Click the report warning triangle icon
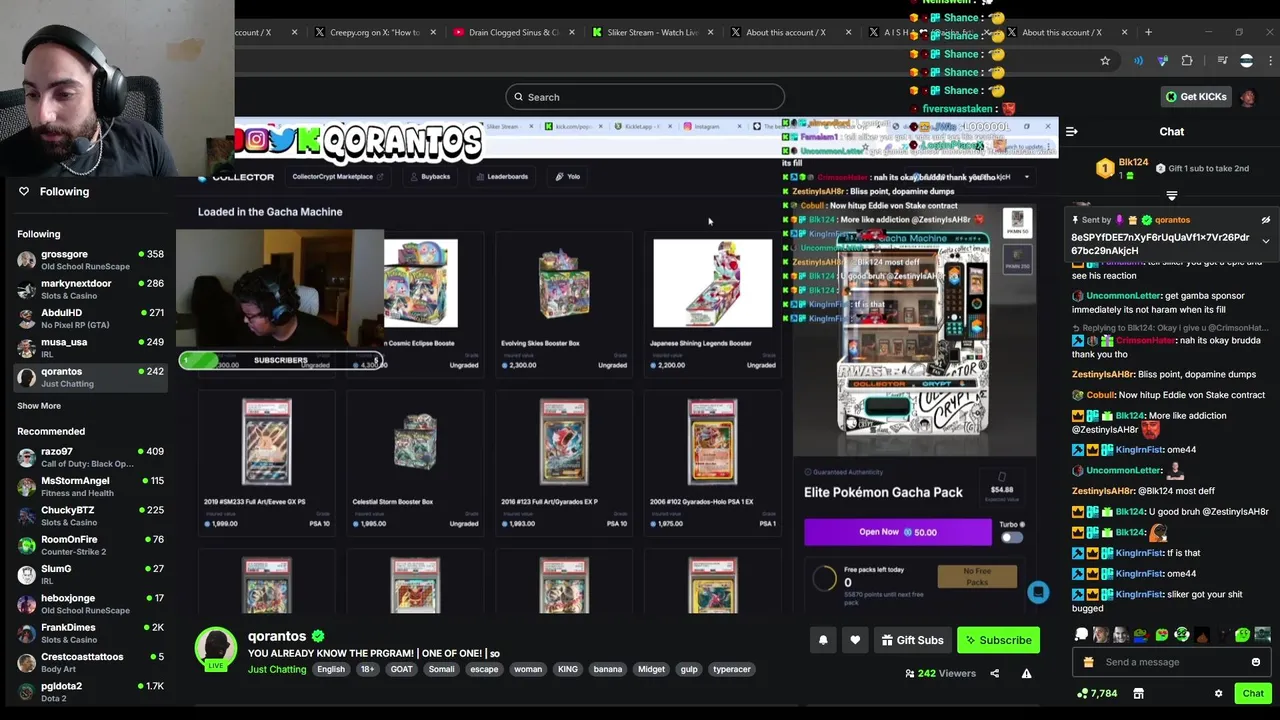 [1026, 673]
